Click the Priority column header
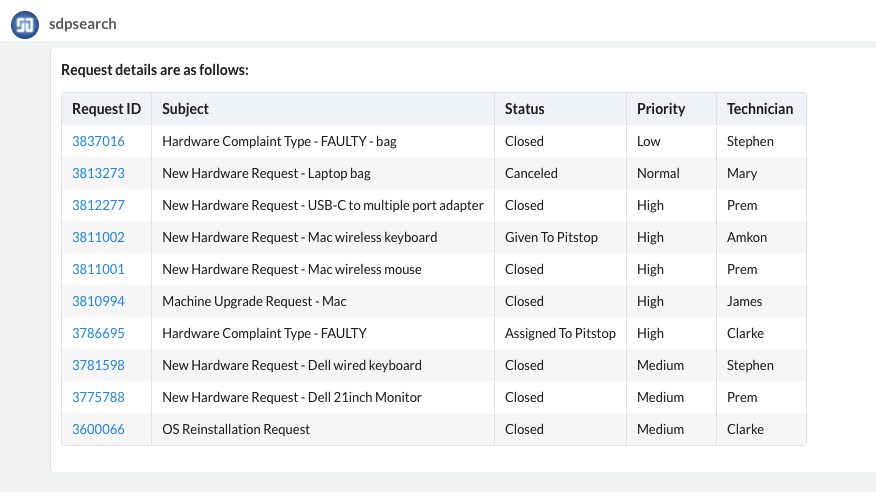Screen dimensions: 876x497 tap(661, 109)
